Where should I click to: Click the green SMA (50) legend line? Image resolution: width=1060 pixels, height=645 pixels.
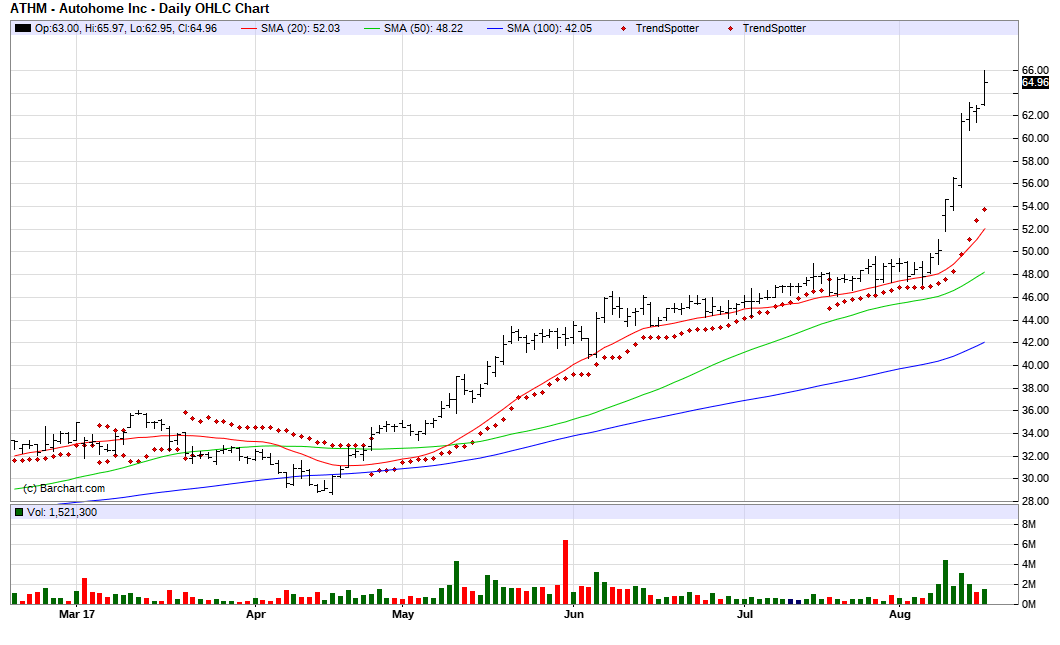pyautogui.click(x=372, y=28)
